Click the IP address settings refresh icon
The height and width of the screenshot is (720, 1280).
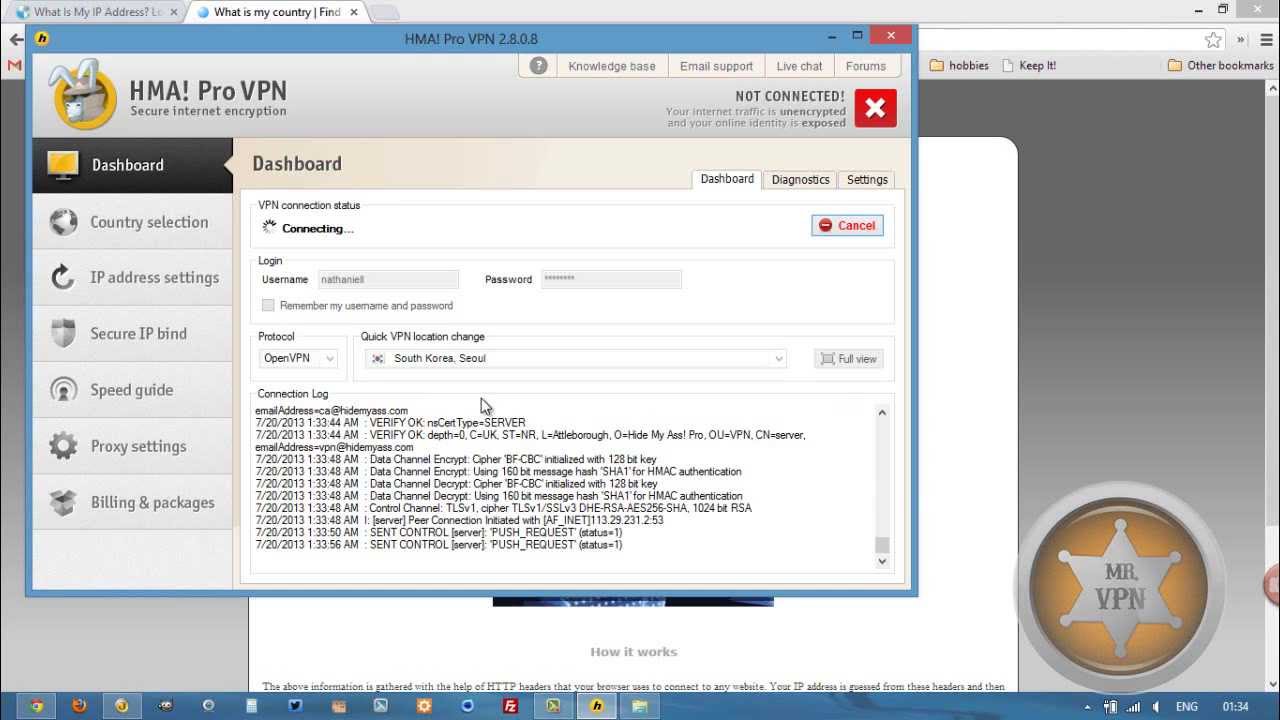click(63, 278)
